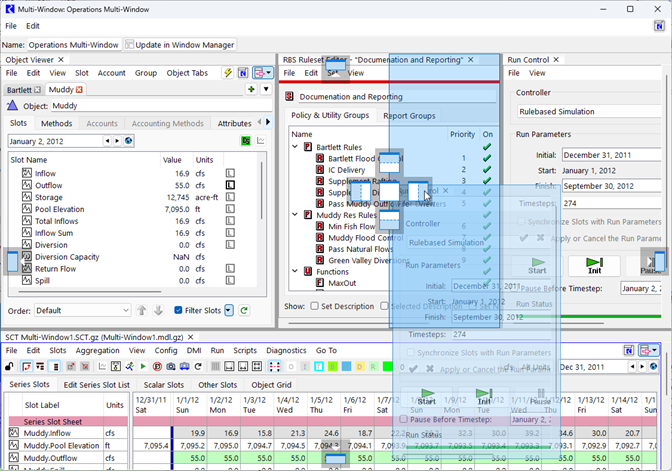Click the globe icon next to date field
This screenshot has width=672, height=472.
(x=129, y=141)
